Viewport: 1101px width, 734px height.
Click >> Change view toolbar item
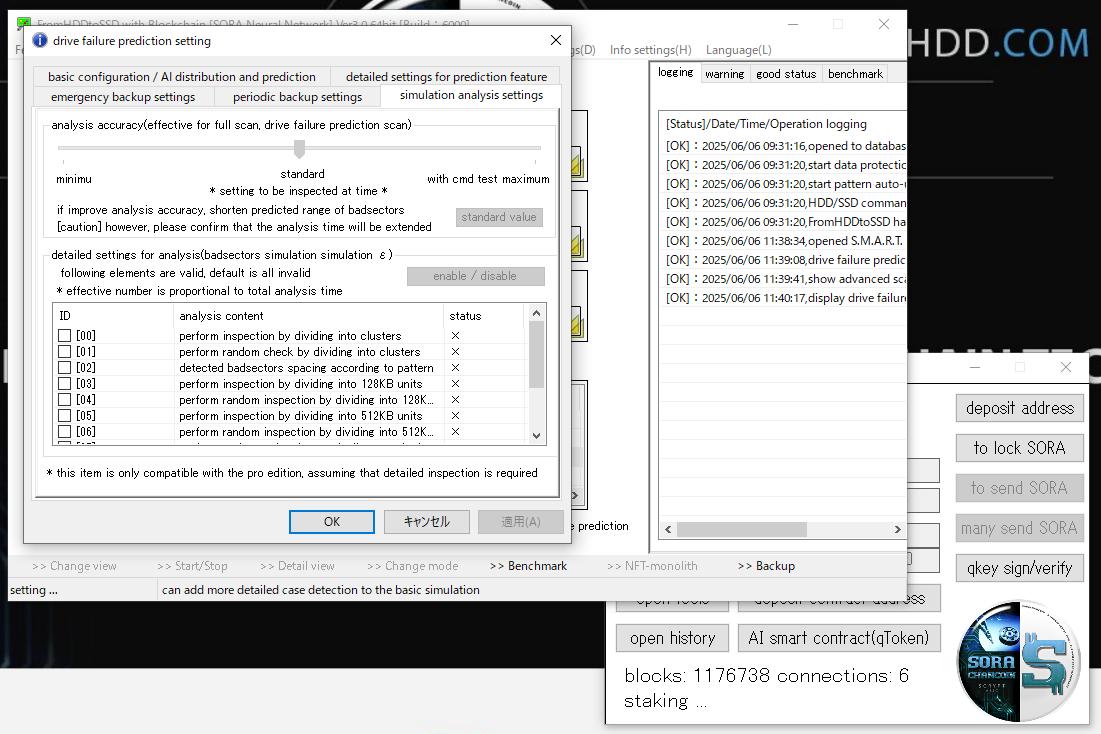[x=74, y=566]
